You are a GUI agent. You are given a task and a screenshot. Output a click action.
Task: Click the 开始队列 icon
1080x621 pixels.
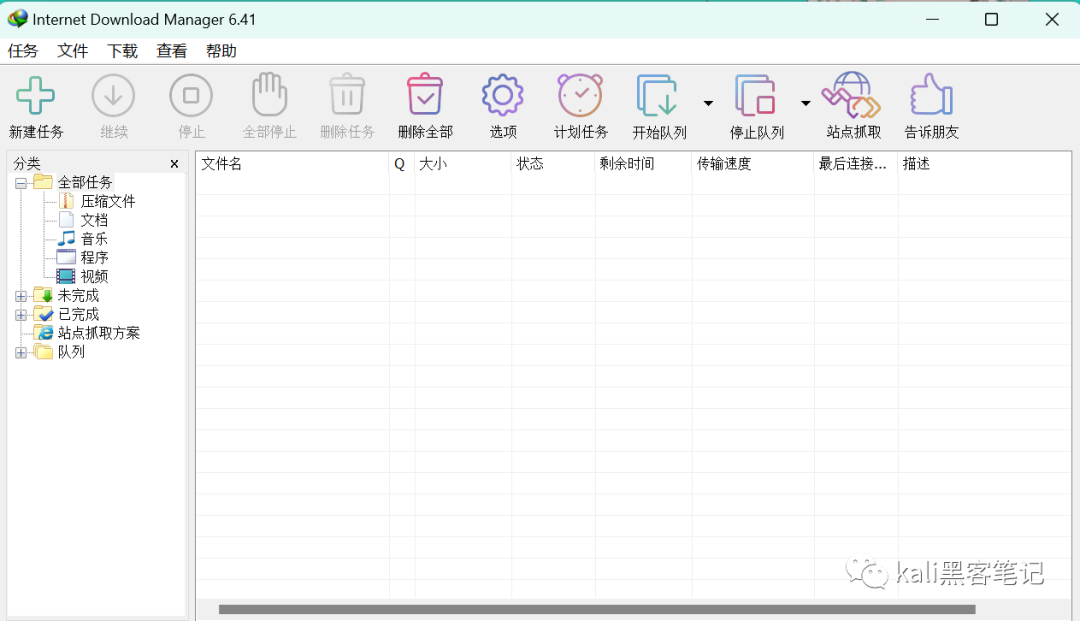tap(657, 95)
